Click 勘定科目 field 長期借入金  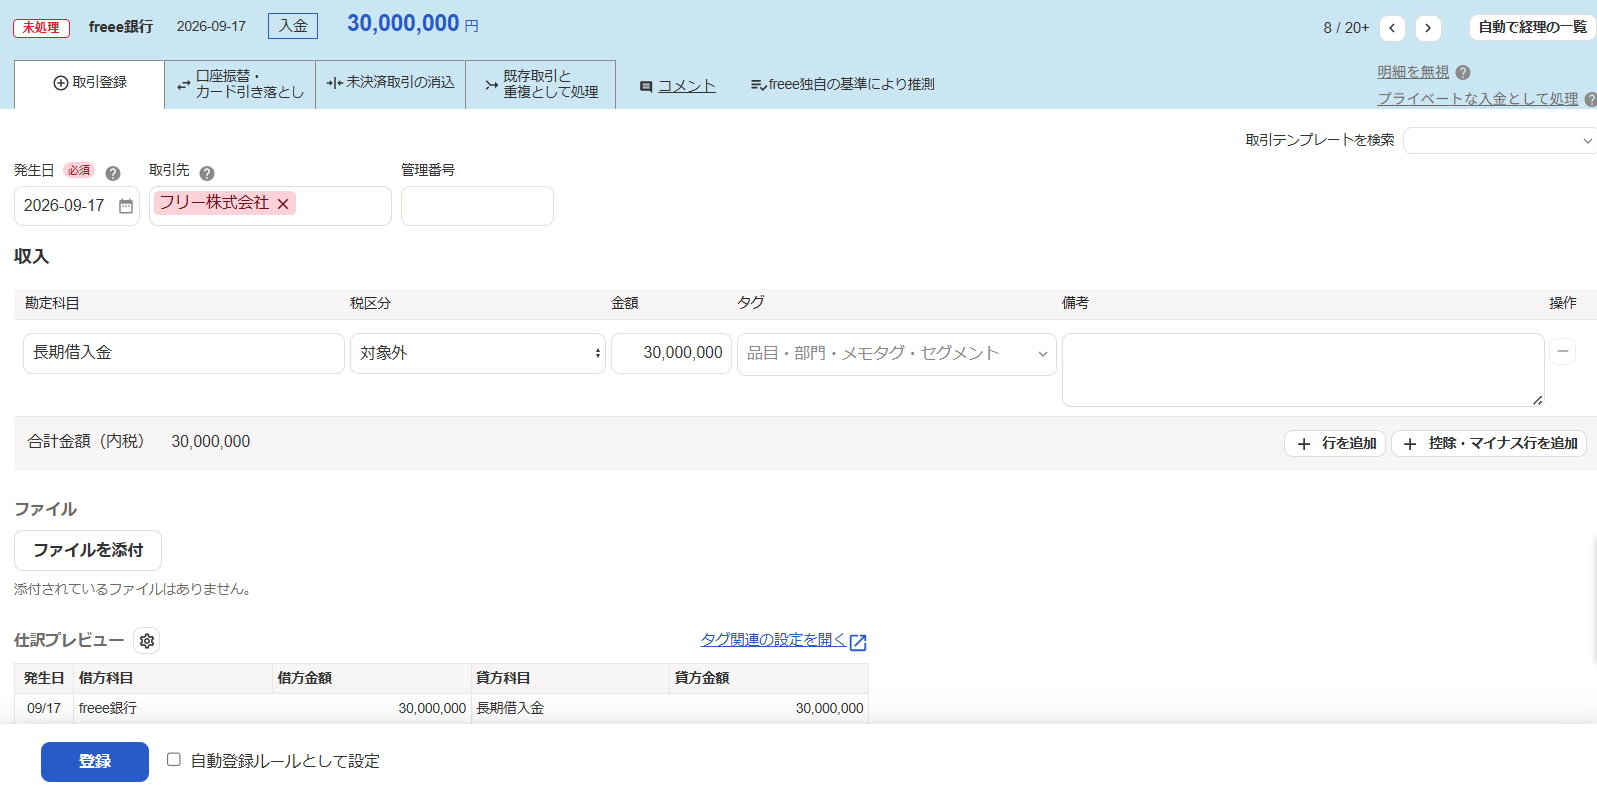tap(184, 353)
